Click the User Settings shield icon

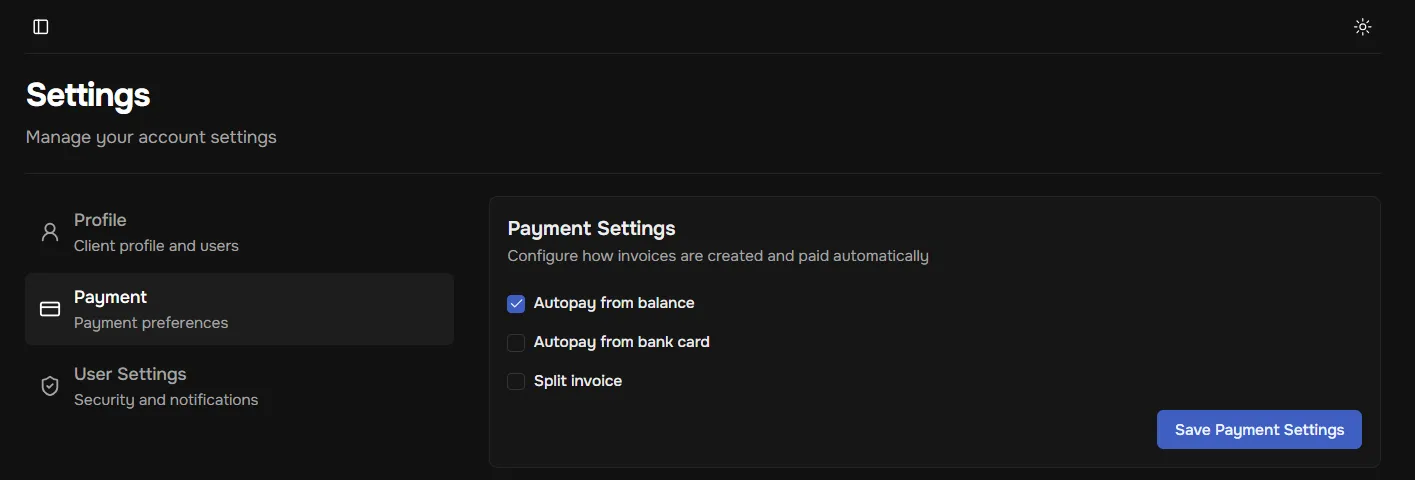(50, 386)
